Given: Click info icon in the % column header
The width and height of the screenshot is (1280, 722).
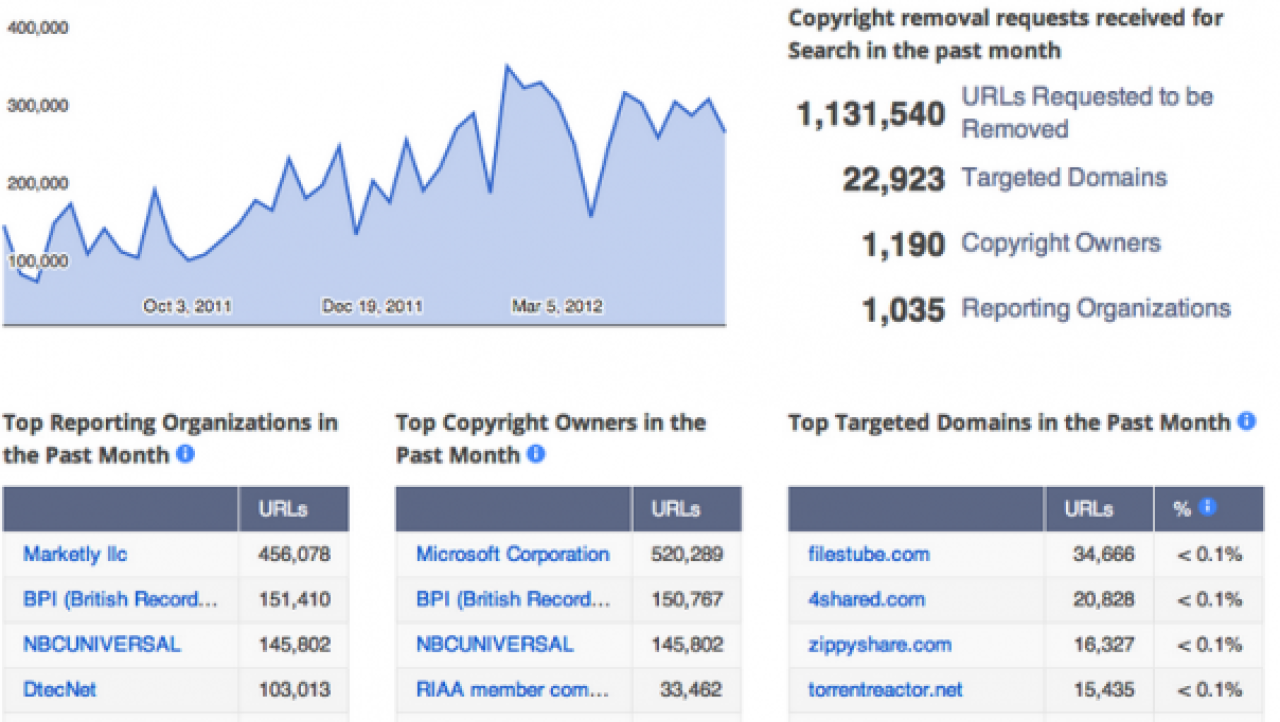Looking at the screenshot, I should coord(1207,508).
